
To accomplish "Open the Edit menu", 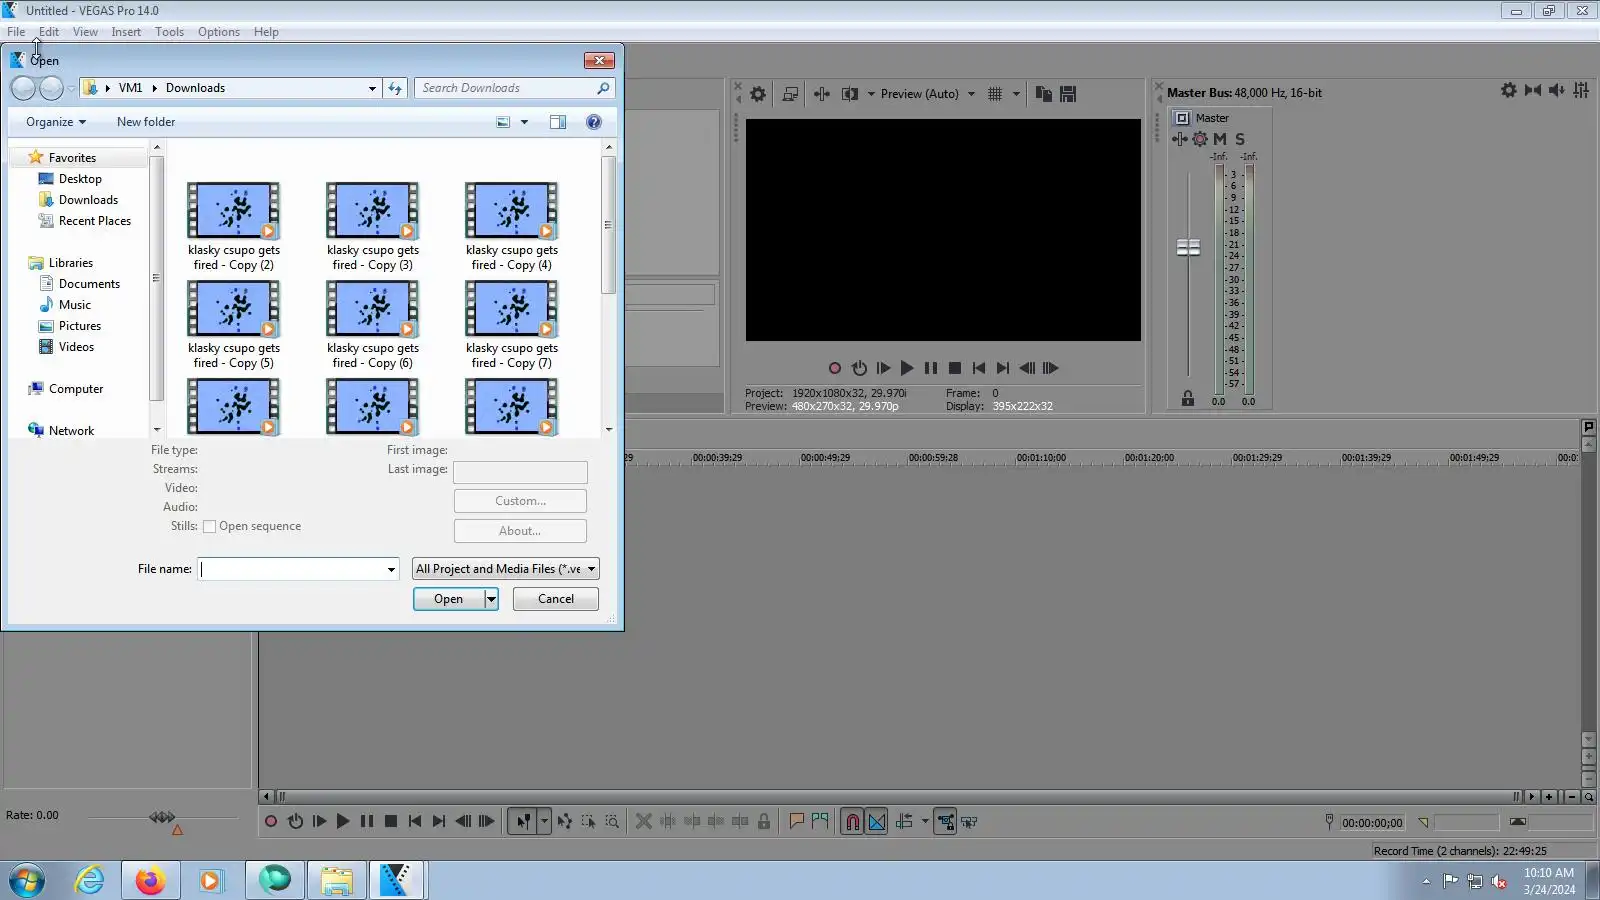I will (x=49, y=32).
